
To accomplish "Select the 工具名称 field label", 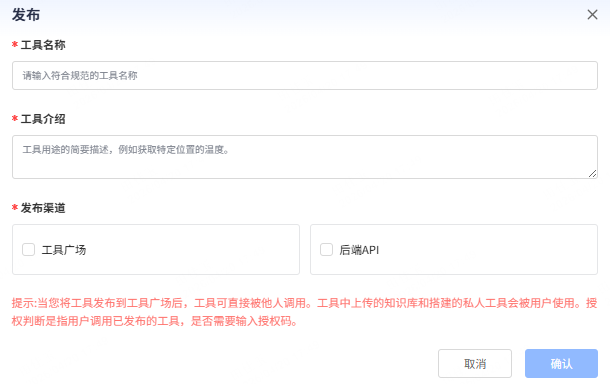I will [x=43, y=45].
